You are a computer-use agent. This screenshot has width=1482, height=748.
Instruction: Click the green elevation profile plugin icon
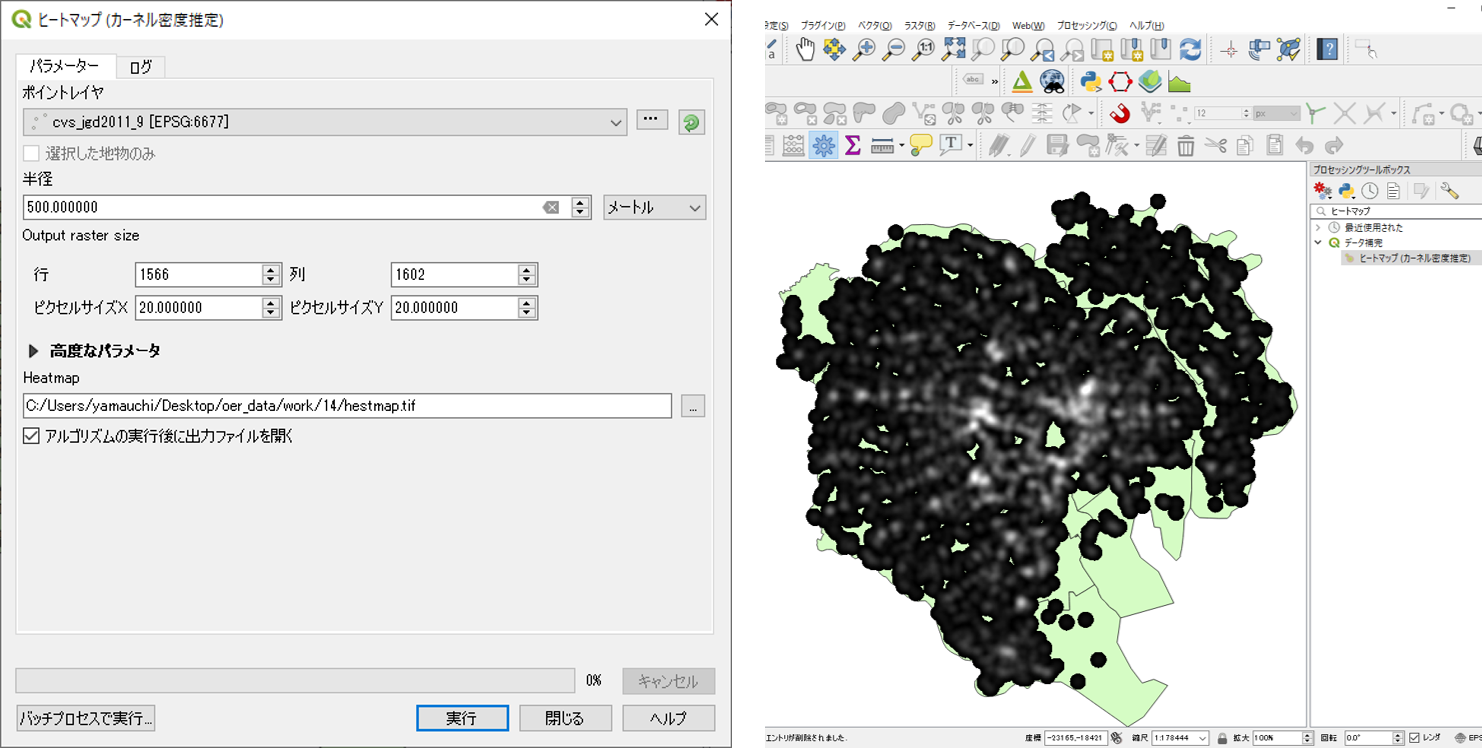[1179, 81]
